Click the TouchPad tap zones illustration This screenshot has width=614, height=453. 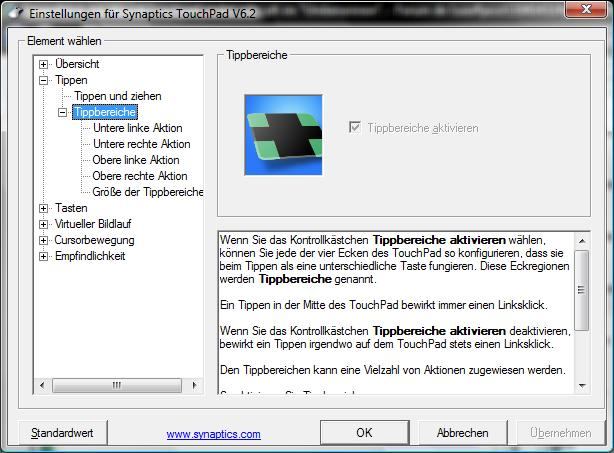tap(284, 135)
